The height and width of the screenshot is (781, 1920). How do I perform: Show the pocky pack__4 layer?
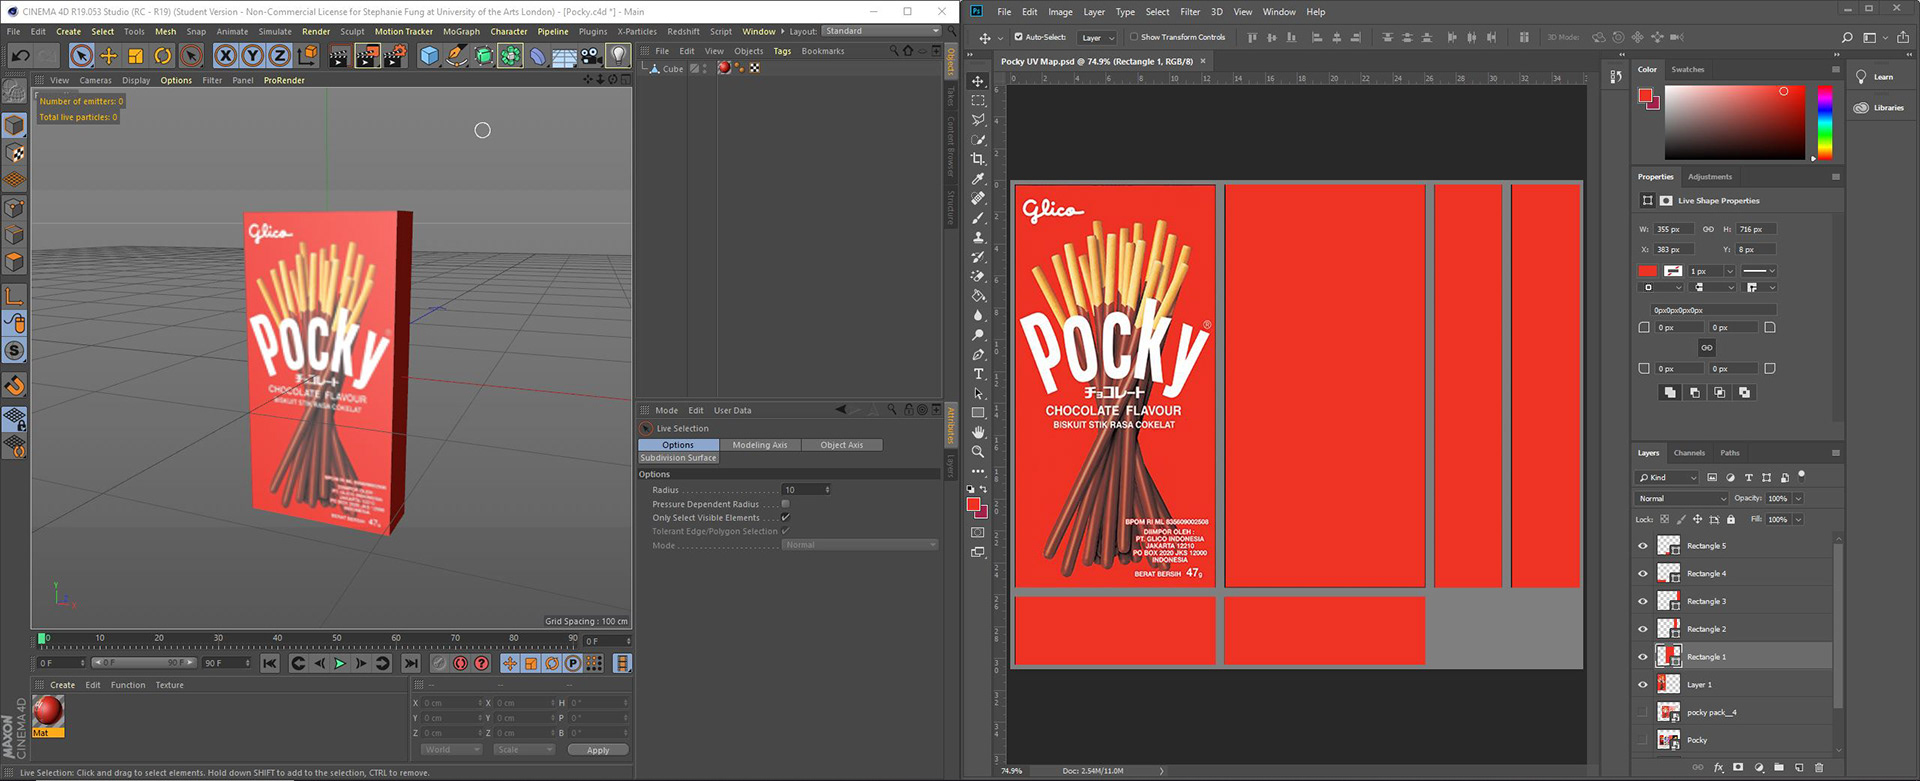[1642, 712]
